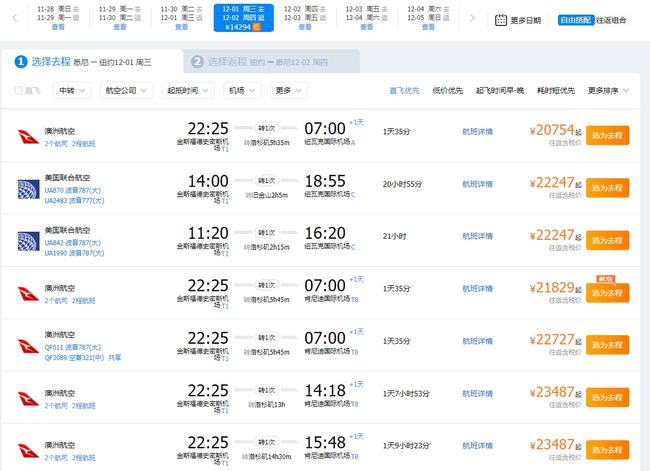Choose 选为去程 for the 11:20 United flight
Screen dimensions: 650x471
tap(607, 240)
